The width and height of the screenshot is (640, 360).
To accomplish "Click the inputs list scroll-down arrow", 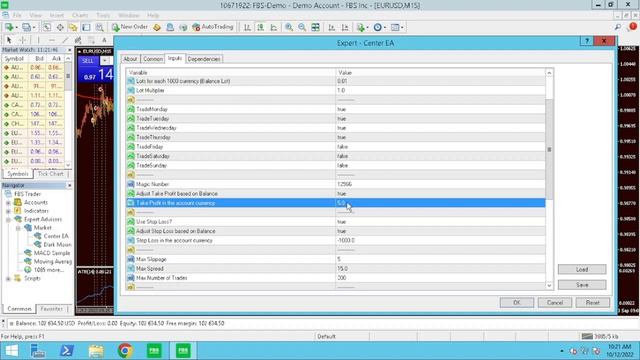I will (x=549, y=286).
